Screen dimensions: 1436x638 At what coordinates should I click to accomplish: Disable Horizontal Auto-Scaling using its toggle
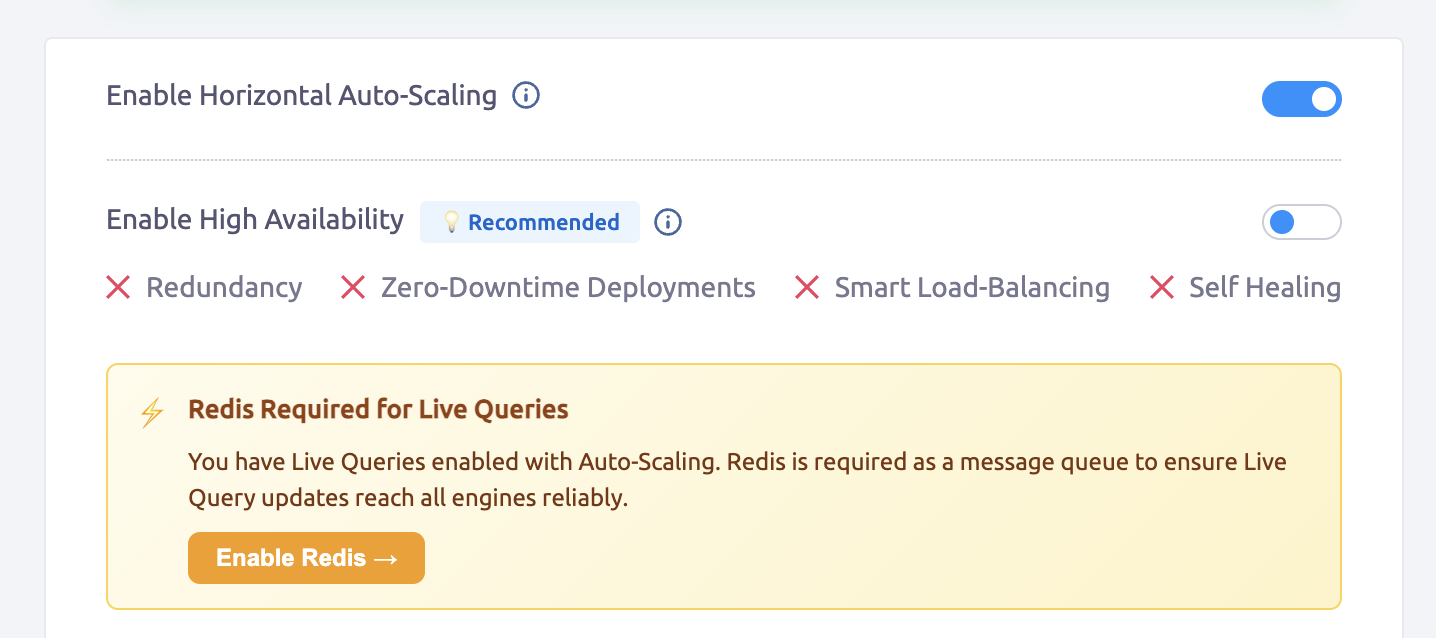(1302, 99)
